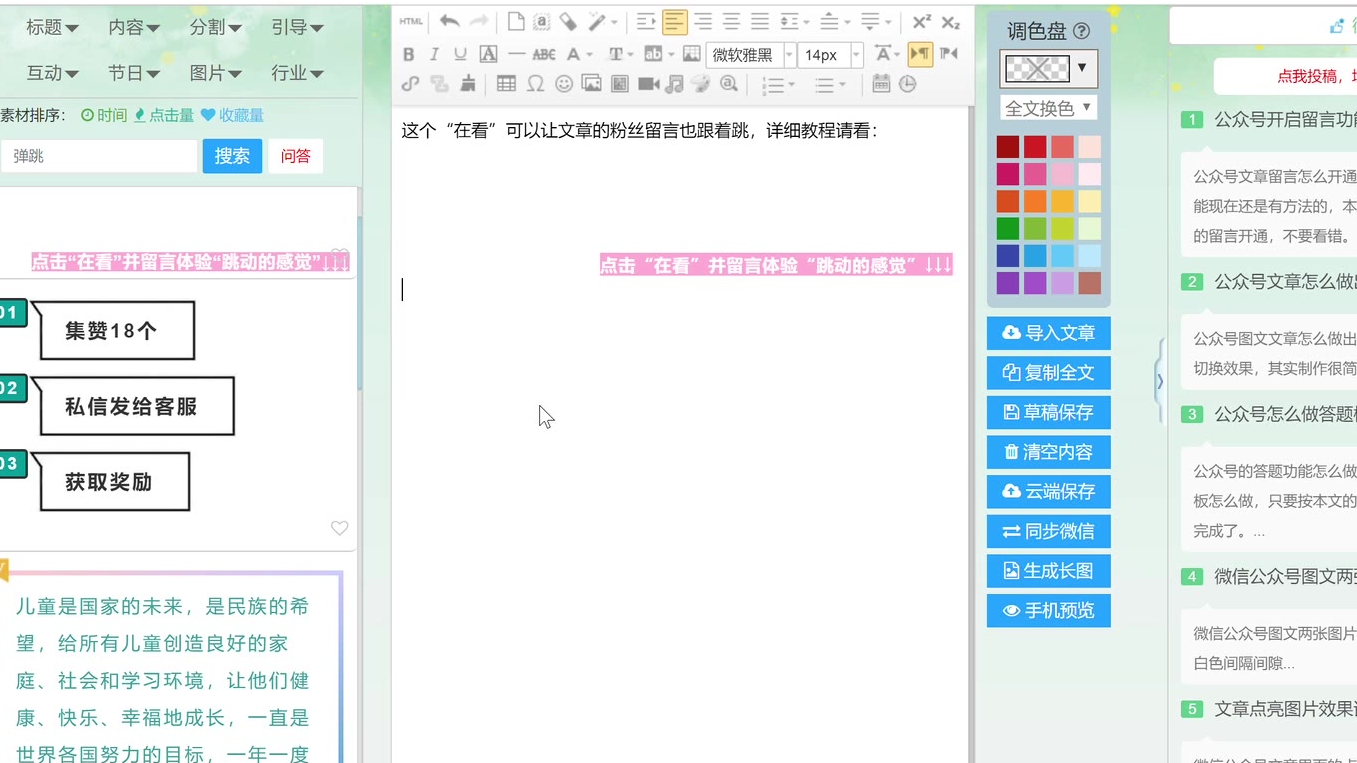Expand the 全文换色 dropdown
Screen dimensions: 1357x763
click(x=1049, y=107)
